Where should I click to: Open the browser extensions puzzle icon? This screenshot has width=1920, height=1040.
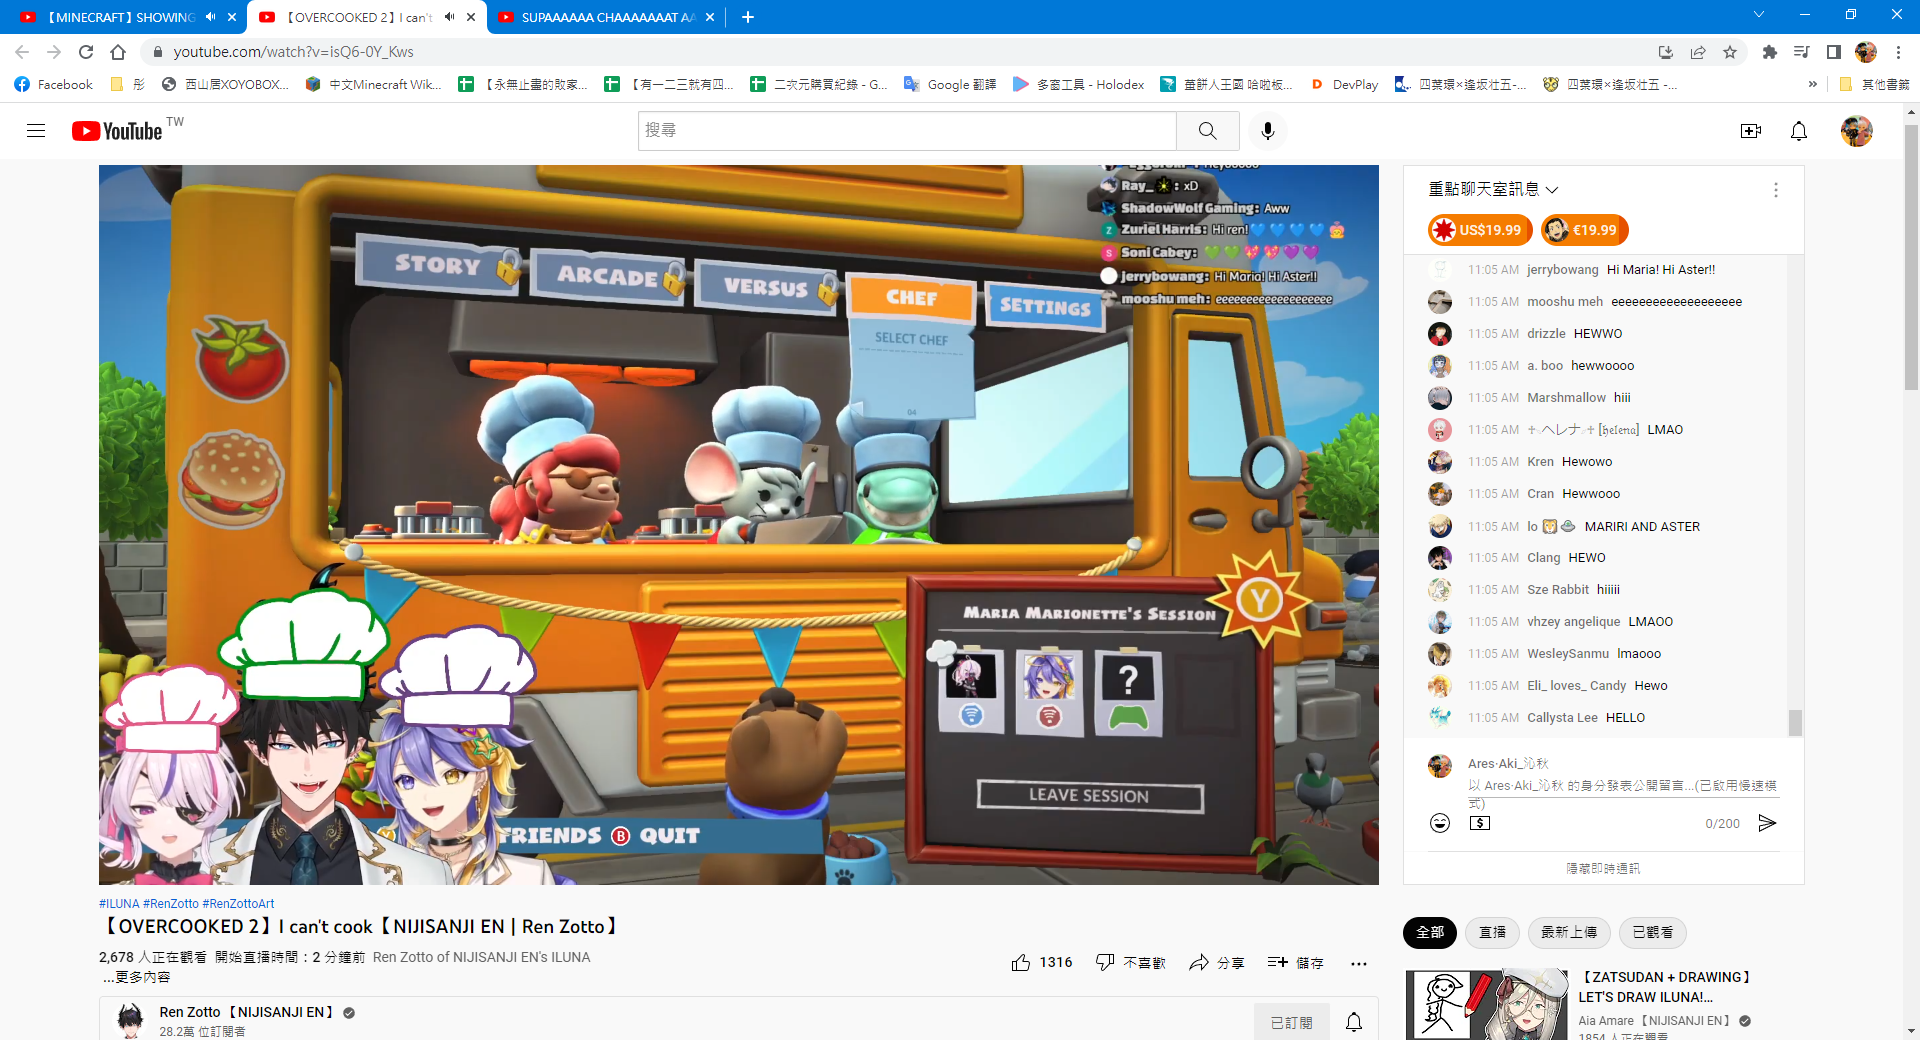pyautogui.click(x=1770, y=52)
